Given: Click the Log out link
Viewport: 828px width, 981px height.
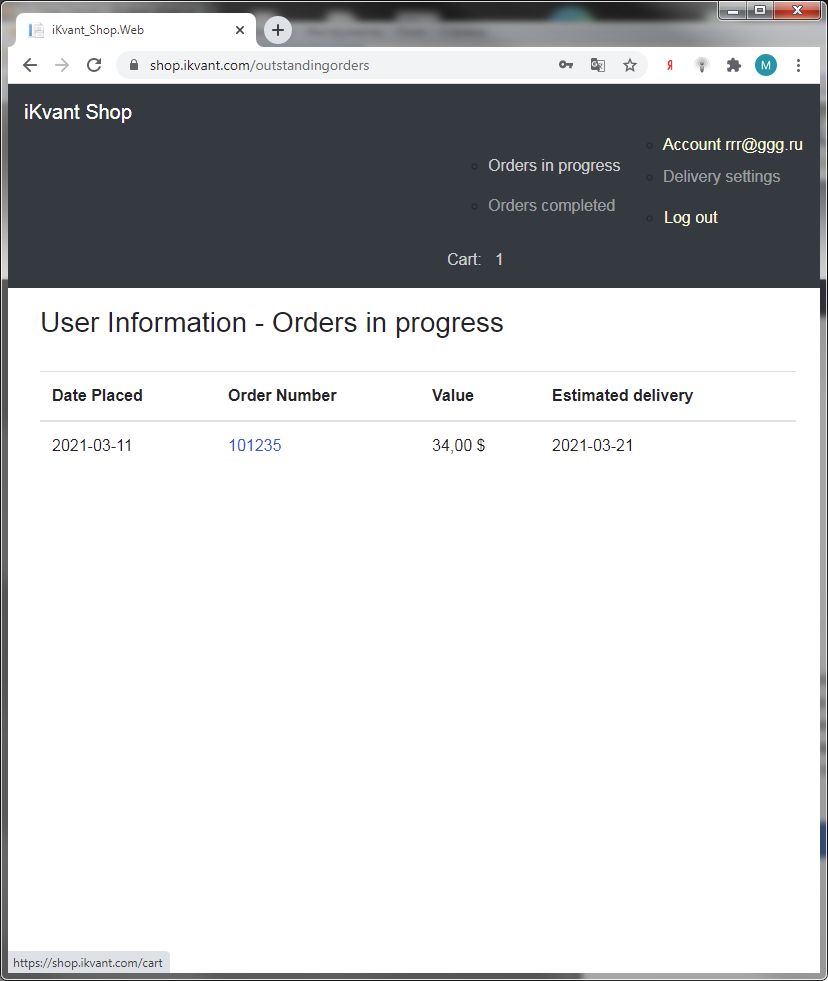Looking at the screenshot, I should click(691, 218).
